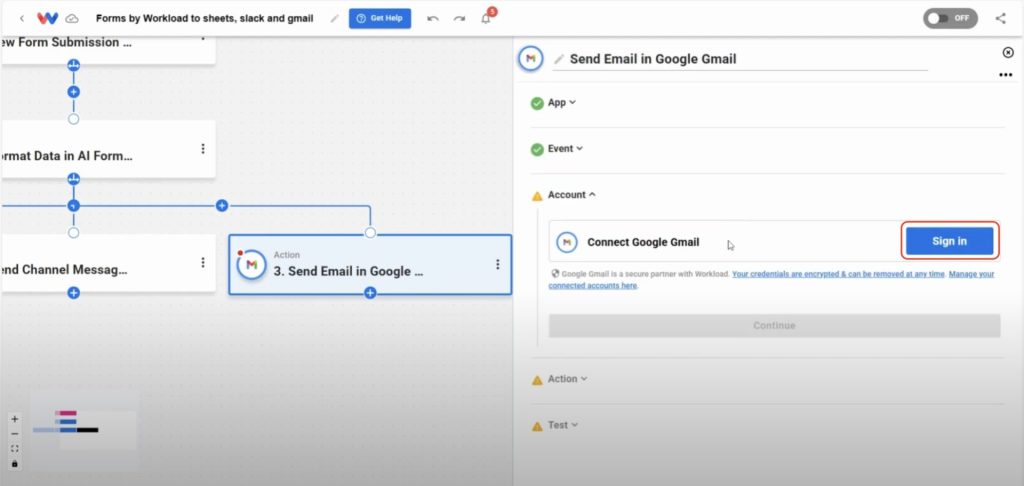Fit the canvas to screen
1024x486 pixels.
(15, 449)
